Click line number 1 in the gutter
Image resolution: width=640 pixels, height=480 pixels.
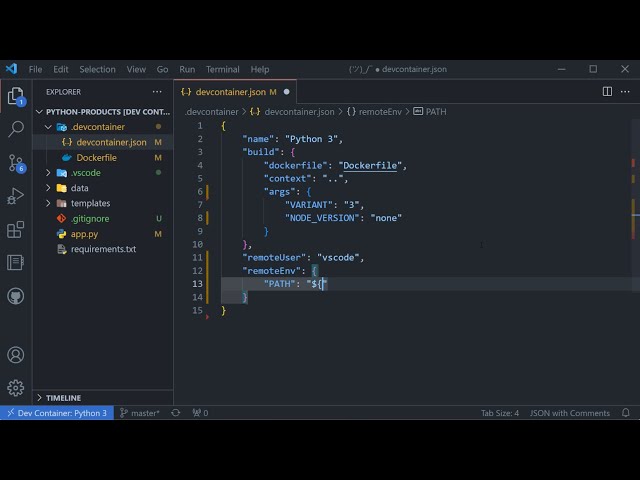[x=200, y=126]
